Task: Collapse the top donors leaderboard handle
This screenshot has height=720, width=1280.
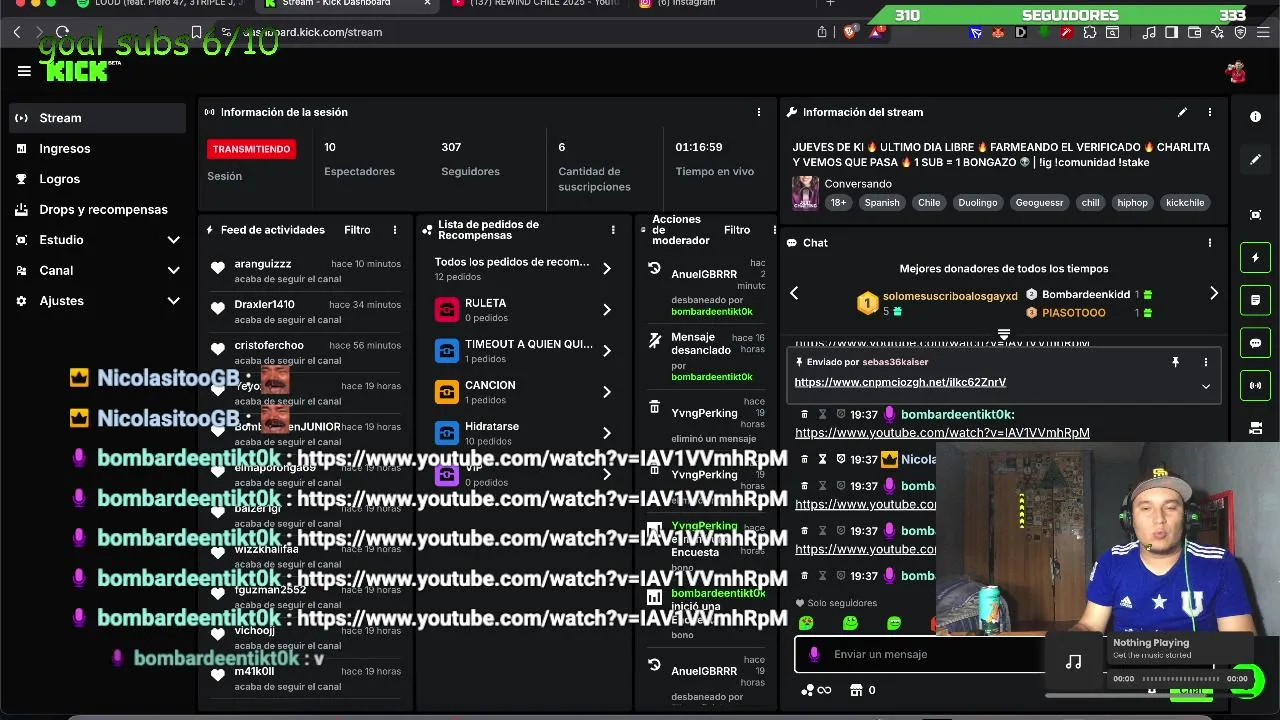Action: 1004,334
